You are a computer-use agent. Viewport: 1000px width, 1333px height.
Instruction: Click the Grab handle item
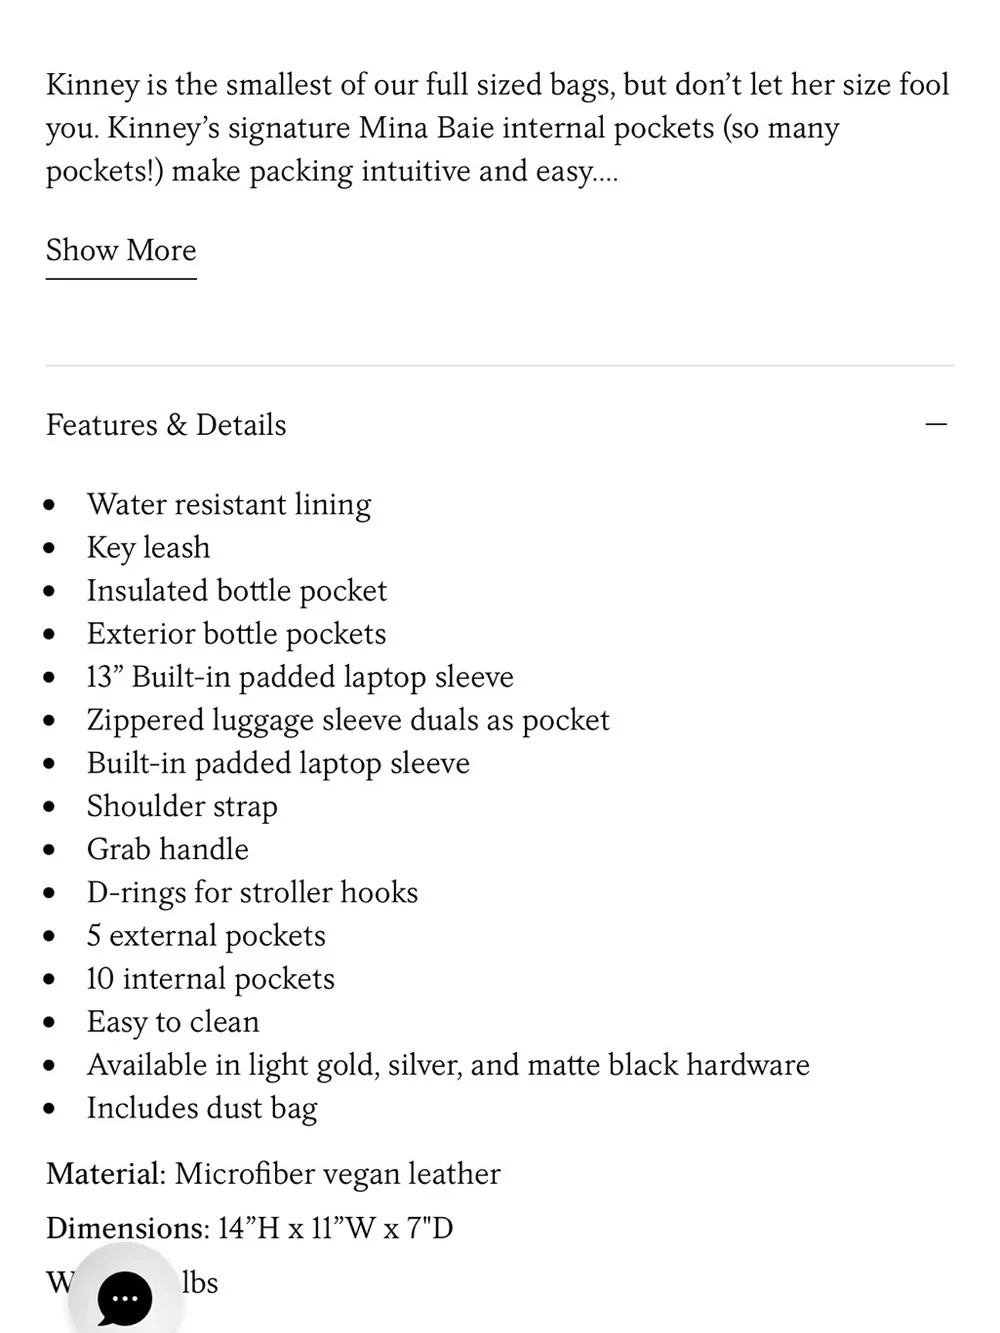168,849
